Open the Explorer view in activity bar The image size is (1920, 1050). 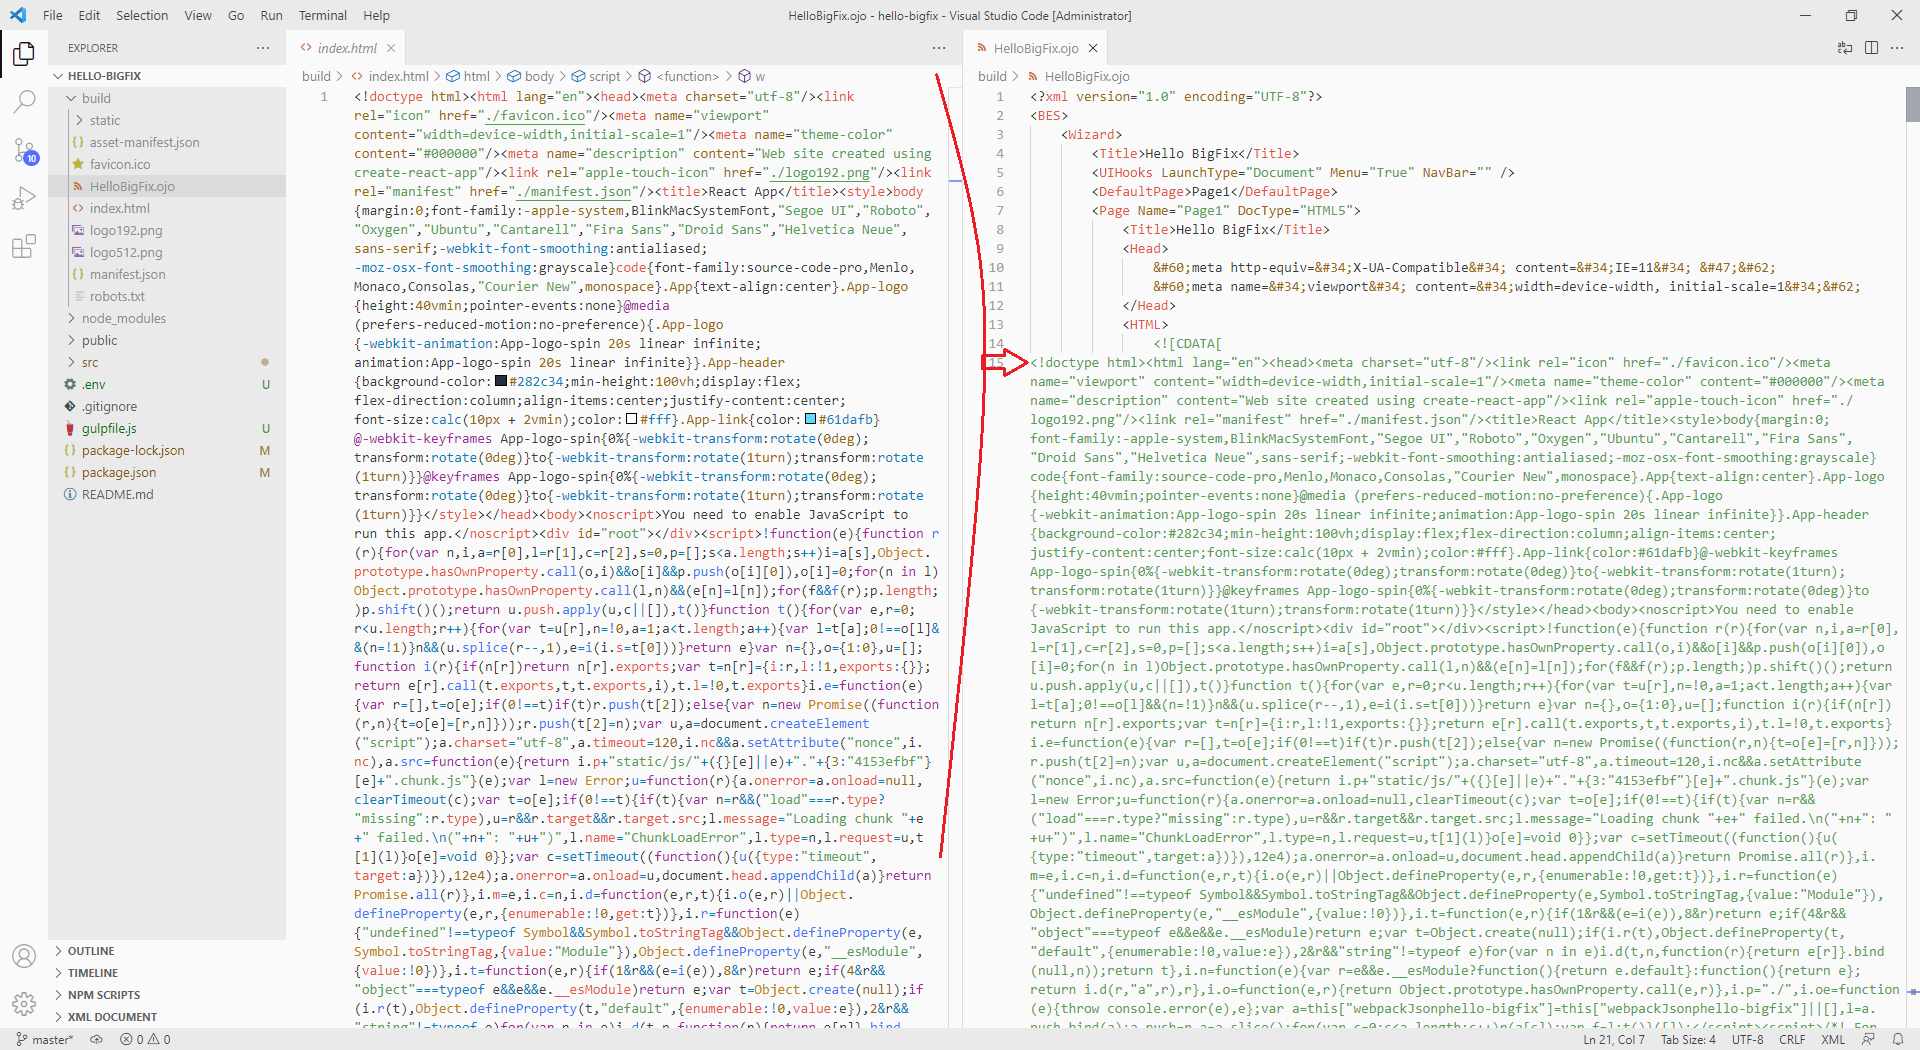click(x=24, y=53)
